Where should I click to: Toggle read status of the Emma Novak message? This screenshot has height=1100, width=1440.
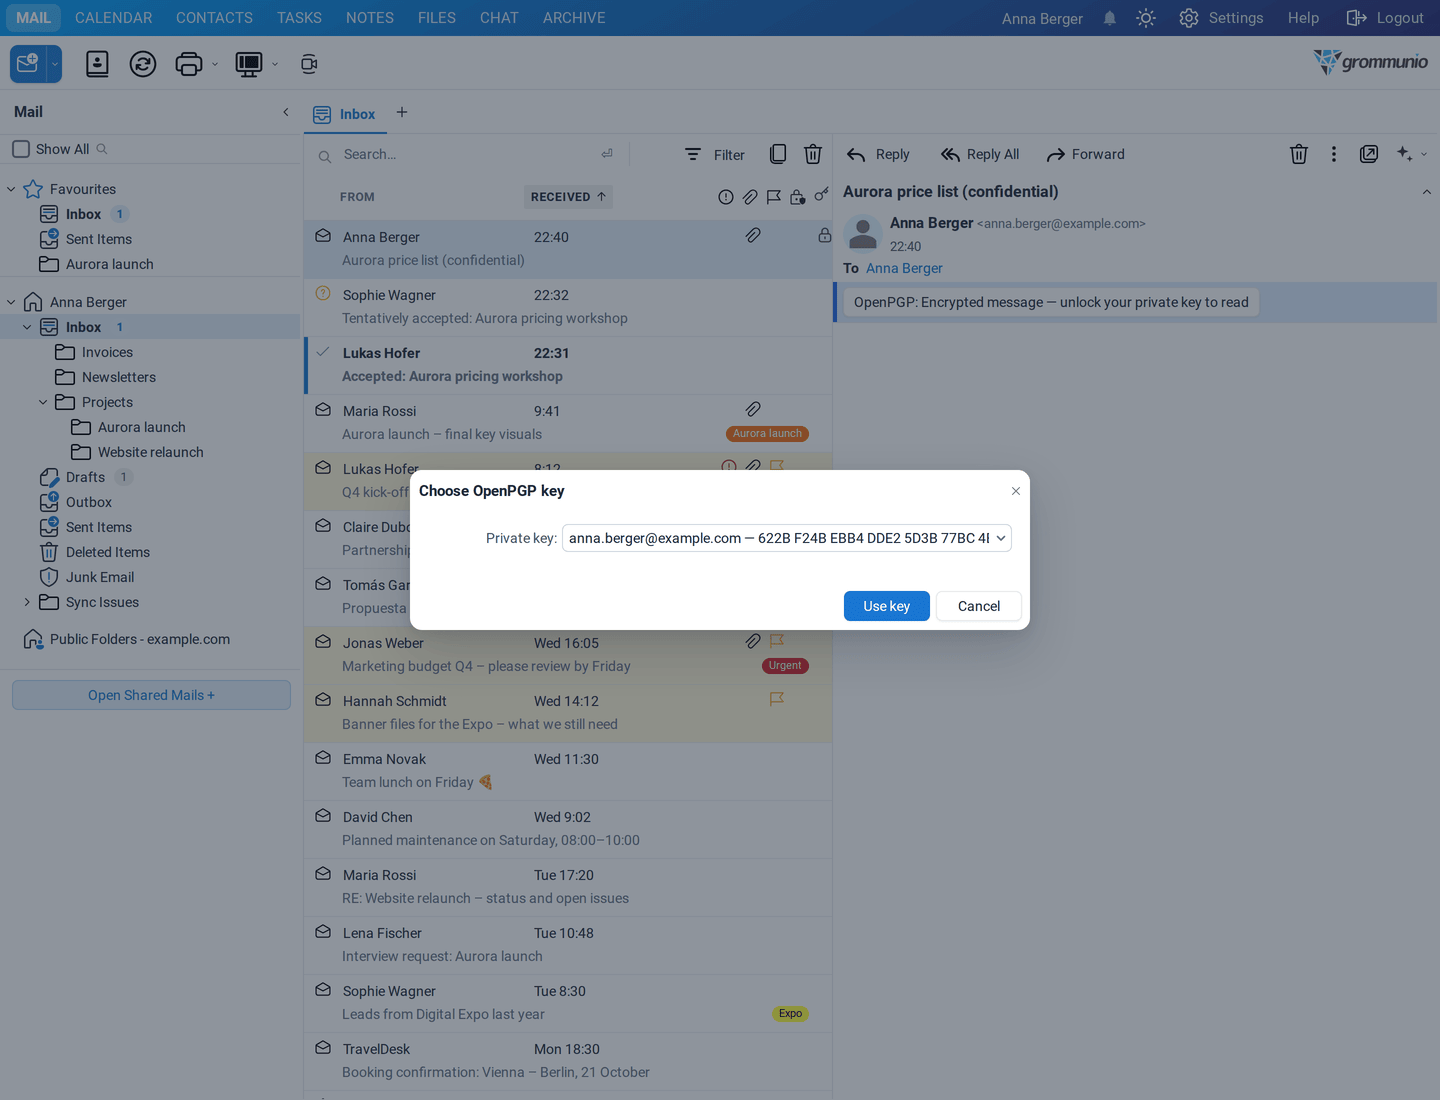(323, 758)
